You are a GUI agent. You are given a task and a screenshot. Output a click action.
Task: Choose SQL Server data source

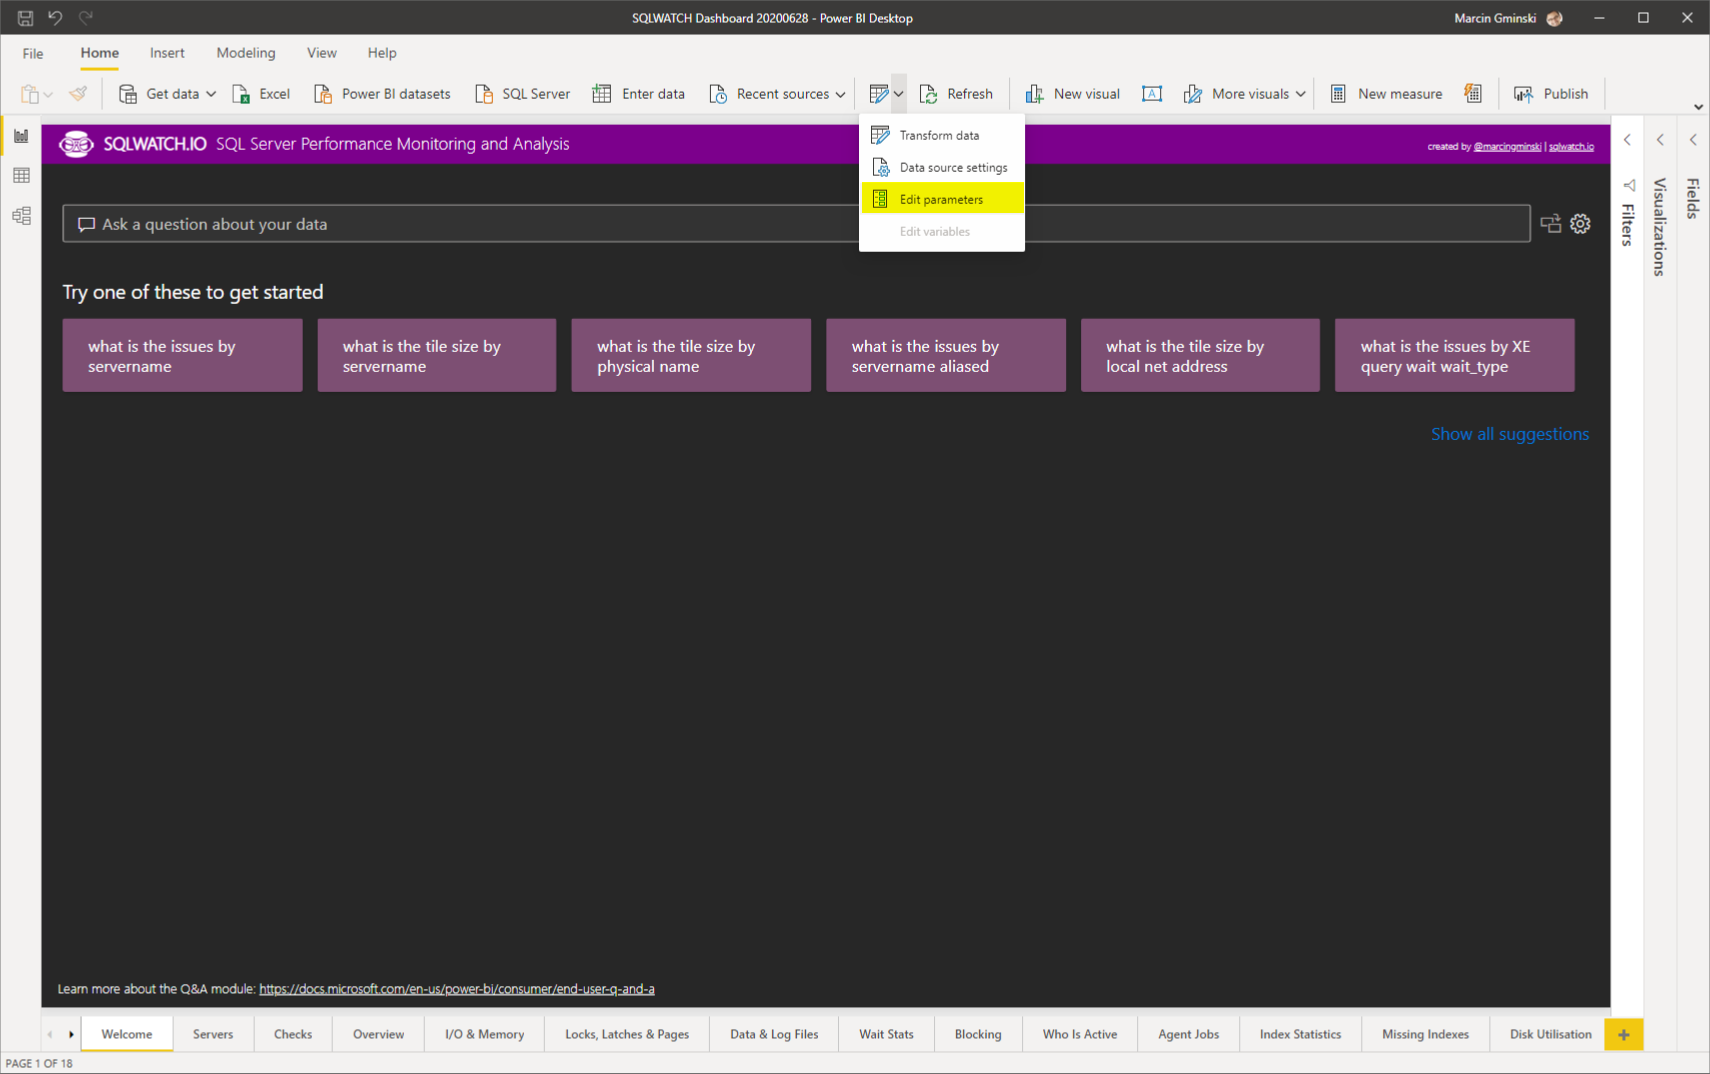point(522,94)
